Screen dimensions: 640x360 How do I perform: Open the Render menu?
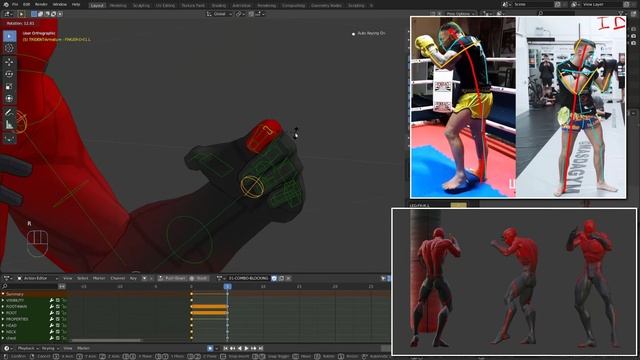coord(41,4)
